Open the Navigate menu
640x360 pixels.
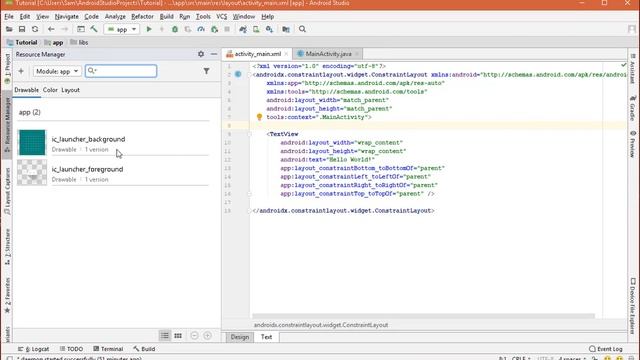67,17
